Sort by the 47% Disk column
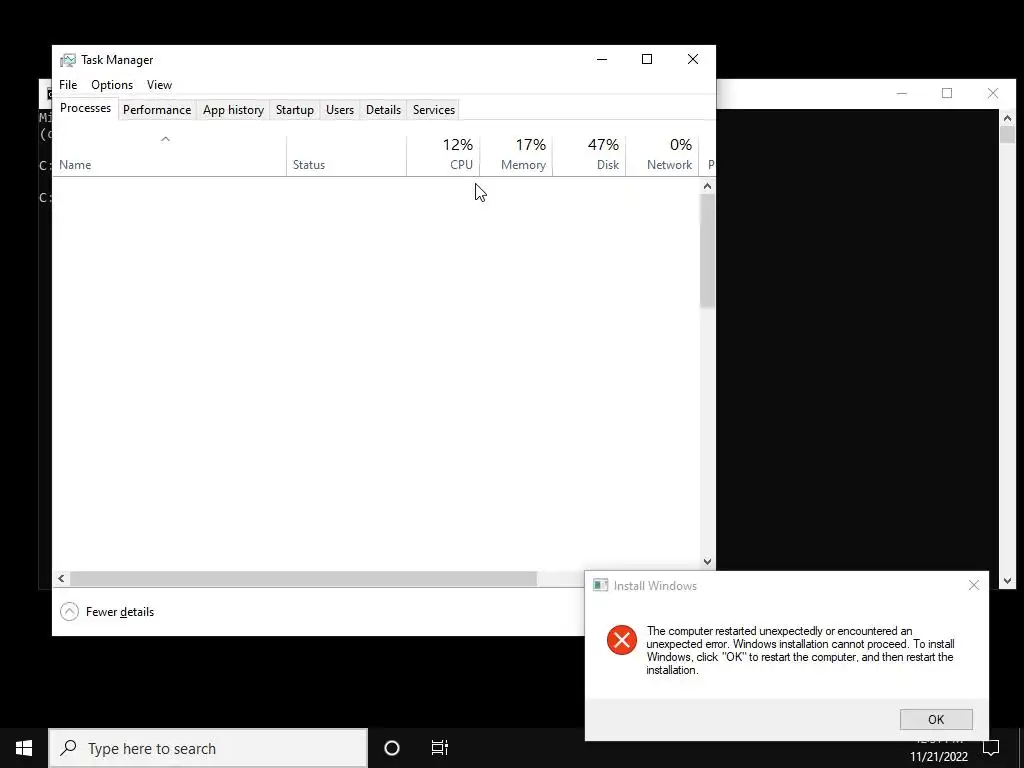The image size is (1024, 768). click(589, 156)
